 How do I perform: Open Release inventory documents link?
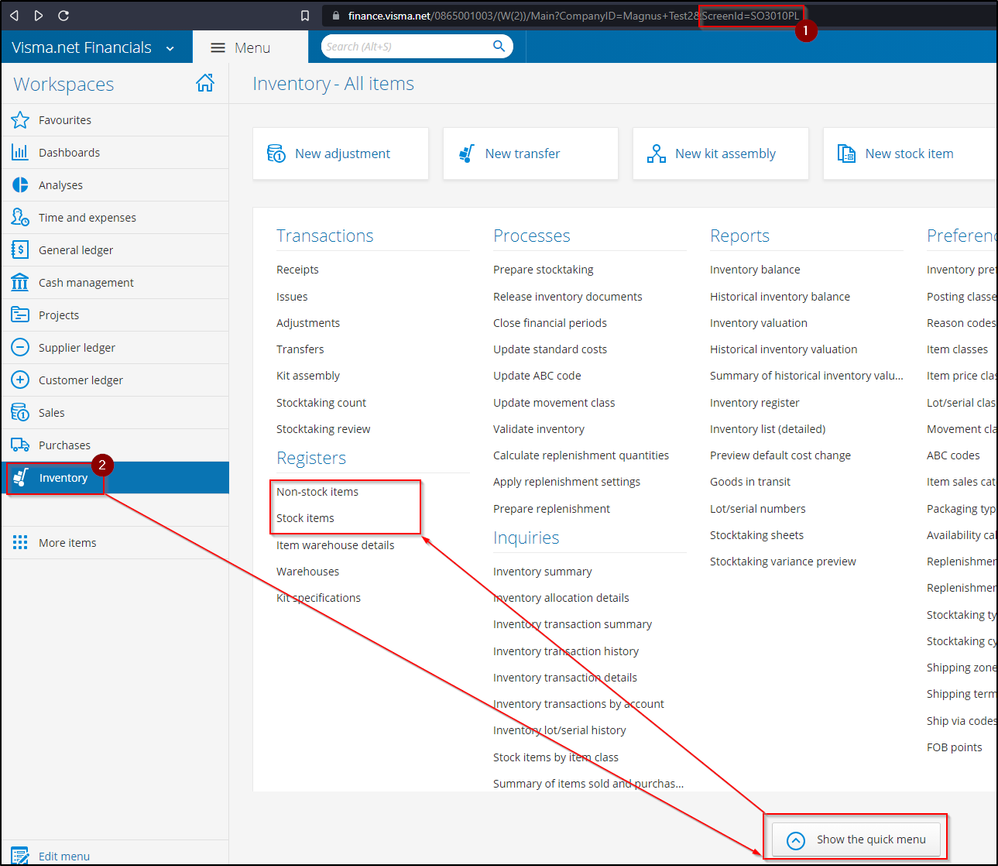click(x=567, y=297)
